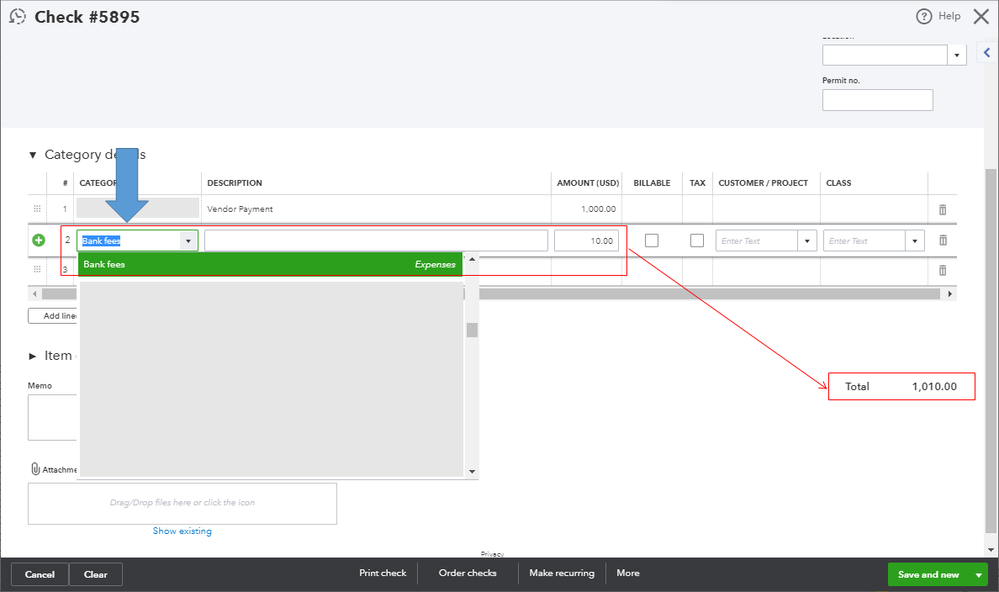Open recent transactions history icon
The height and width of the screenshot is (592, 999).
(18, 17)
